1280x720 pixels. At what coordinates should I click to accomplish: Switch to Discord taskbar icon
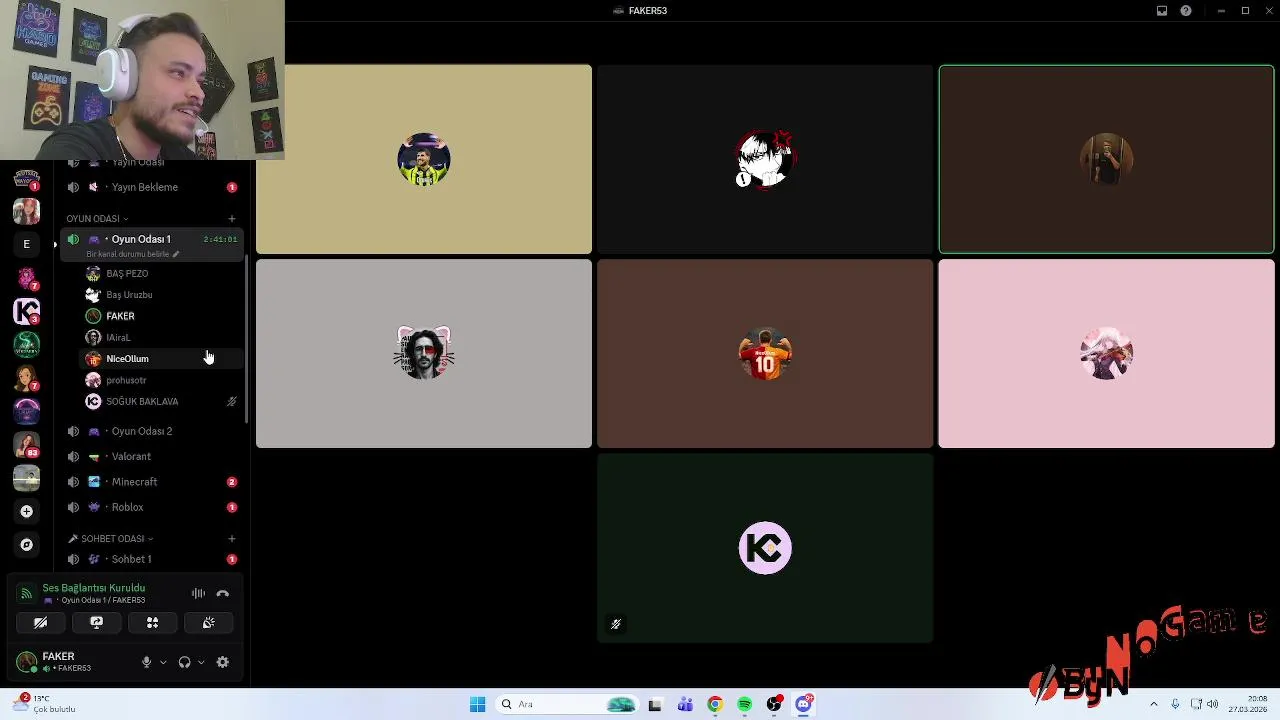coord(804,704)
